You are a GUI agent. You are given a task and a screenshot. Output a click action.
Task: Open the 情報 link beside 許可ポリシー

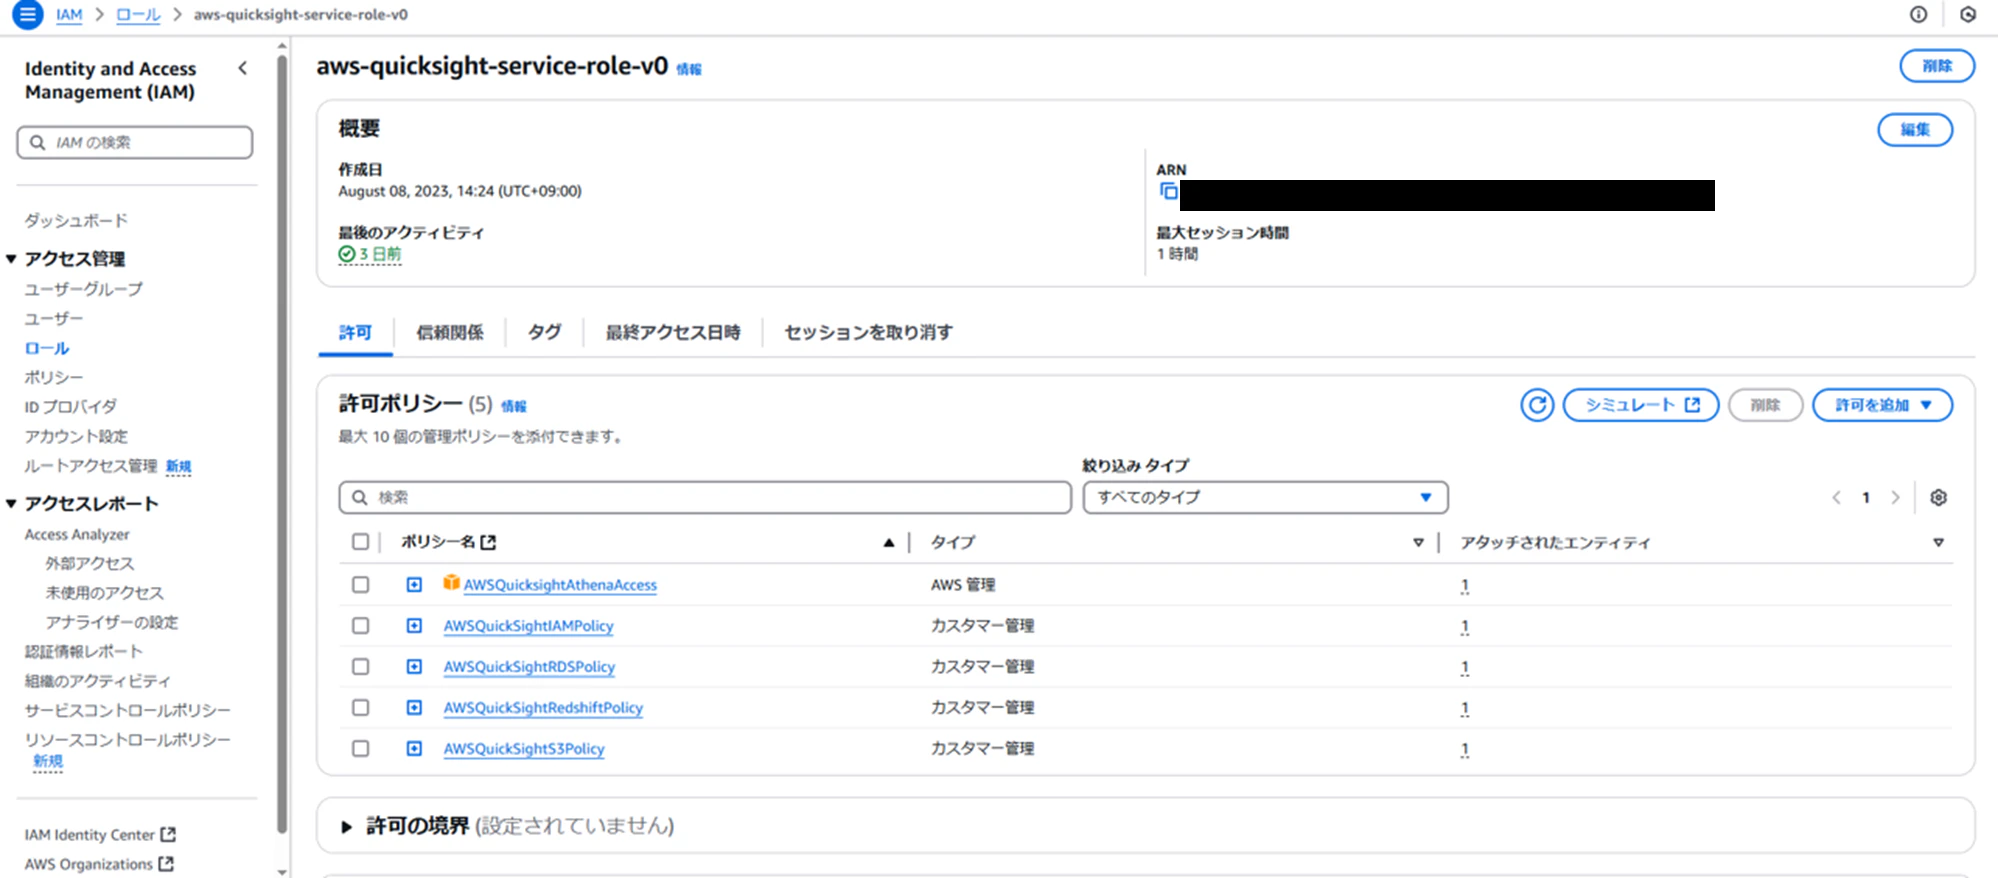(513, 406)
